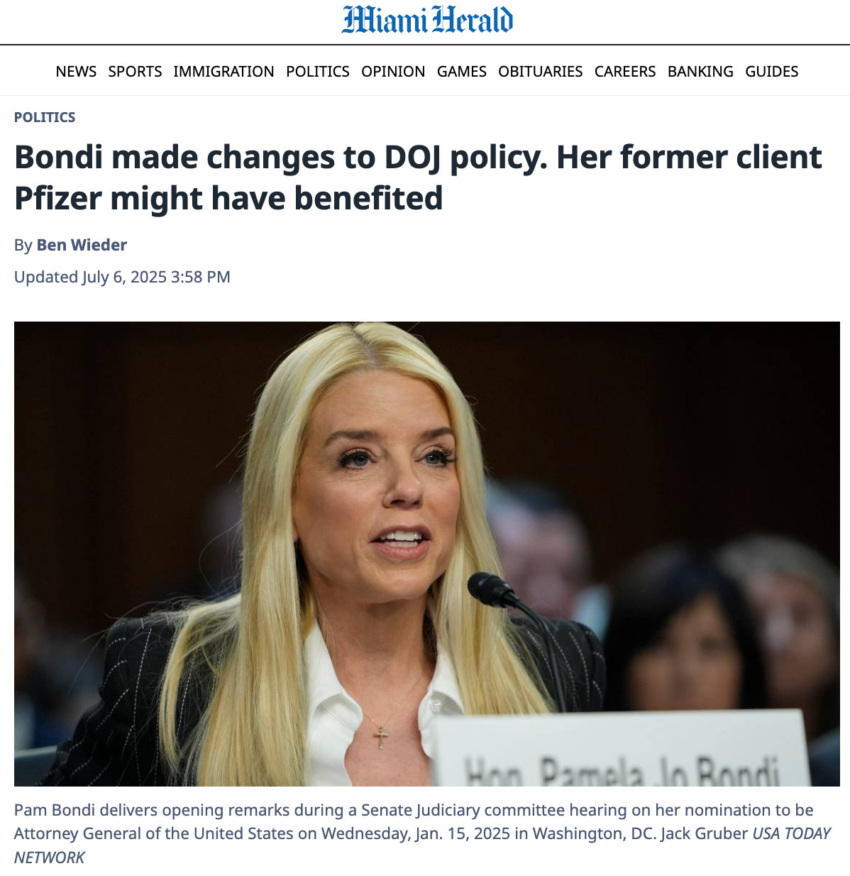
Task: Open the NEWS section
Action: pyautogui.click(x=76, y=72)
